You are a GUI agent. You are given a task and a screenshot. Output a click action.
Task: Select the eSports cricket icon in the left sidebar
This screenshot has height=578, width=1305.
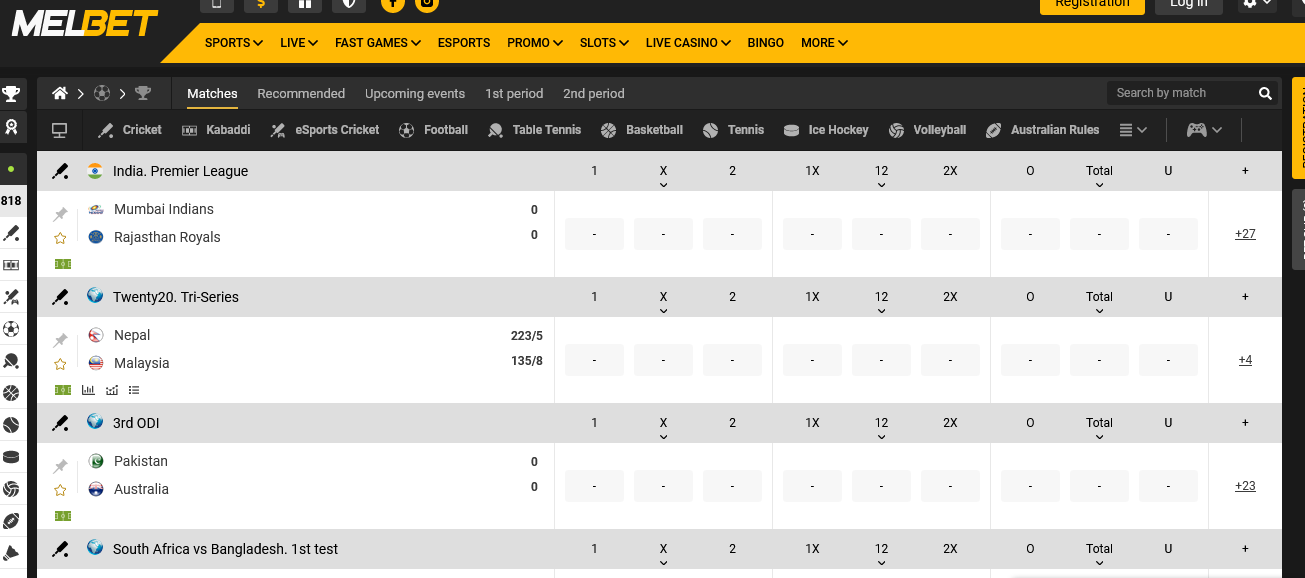pyautogui.click(x=11, y=297)
